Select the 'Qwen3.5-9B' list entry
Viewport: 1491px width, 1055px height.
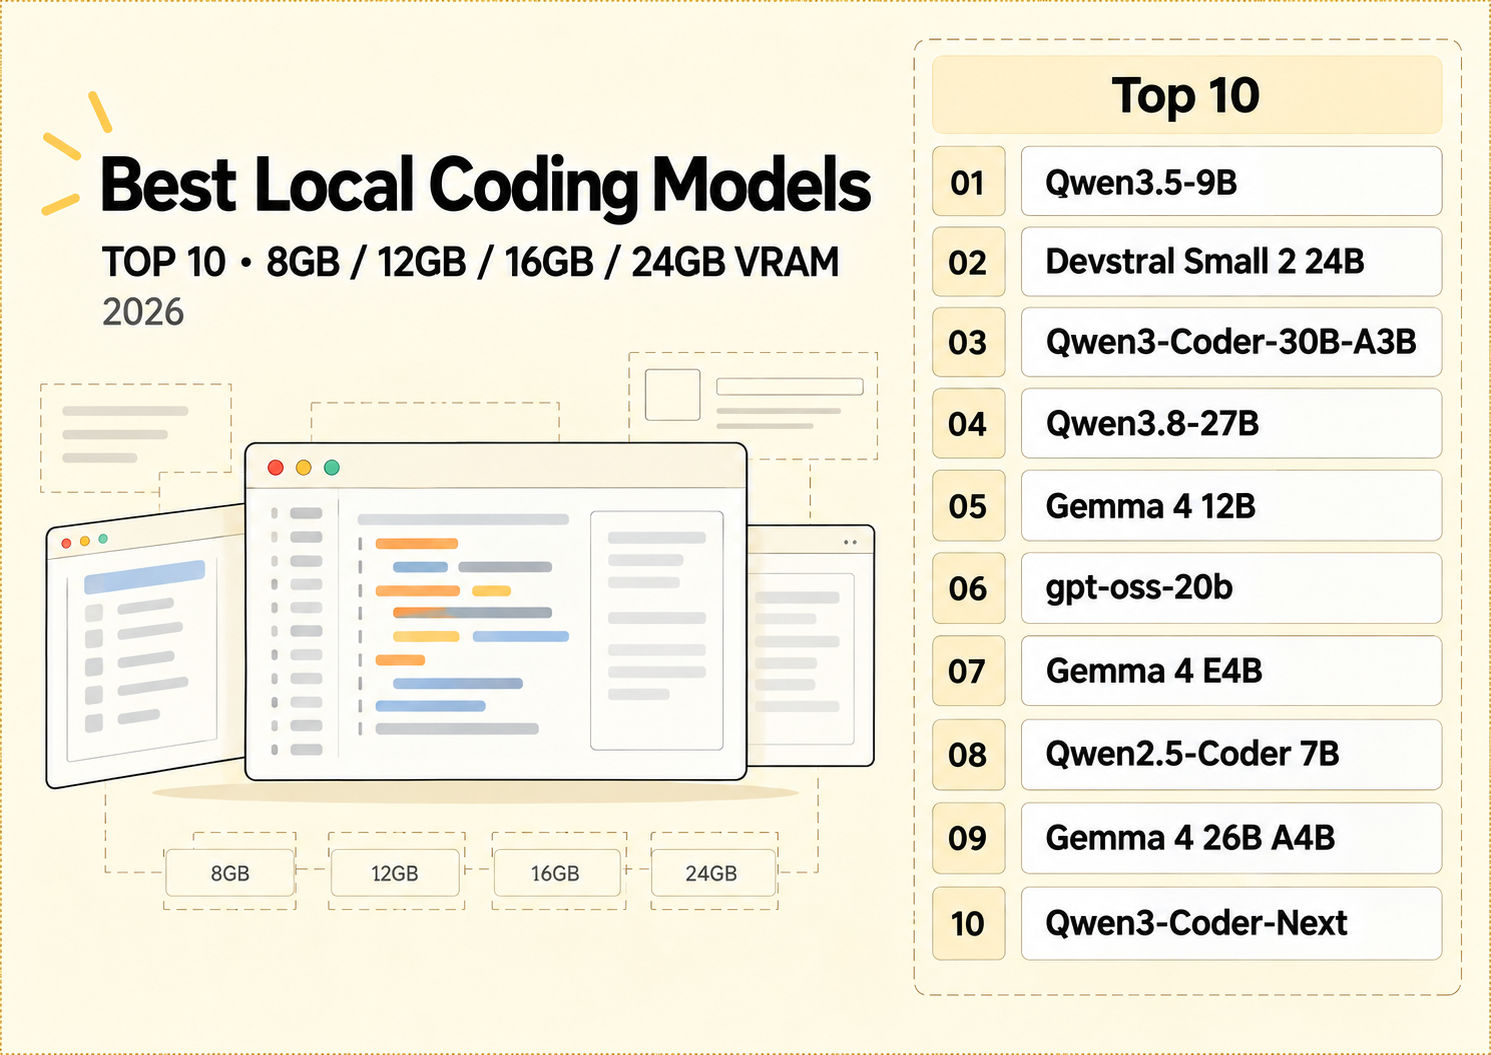(1231, 182)
